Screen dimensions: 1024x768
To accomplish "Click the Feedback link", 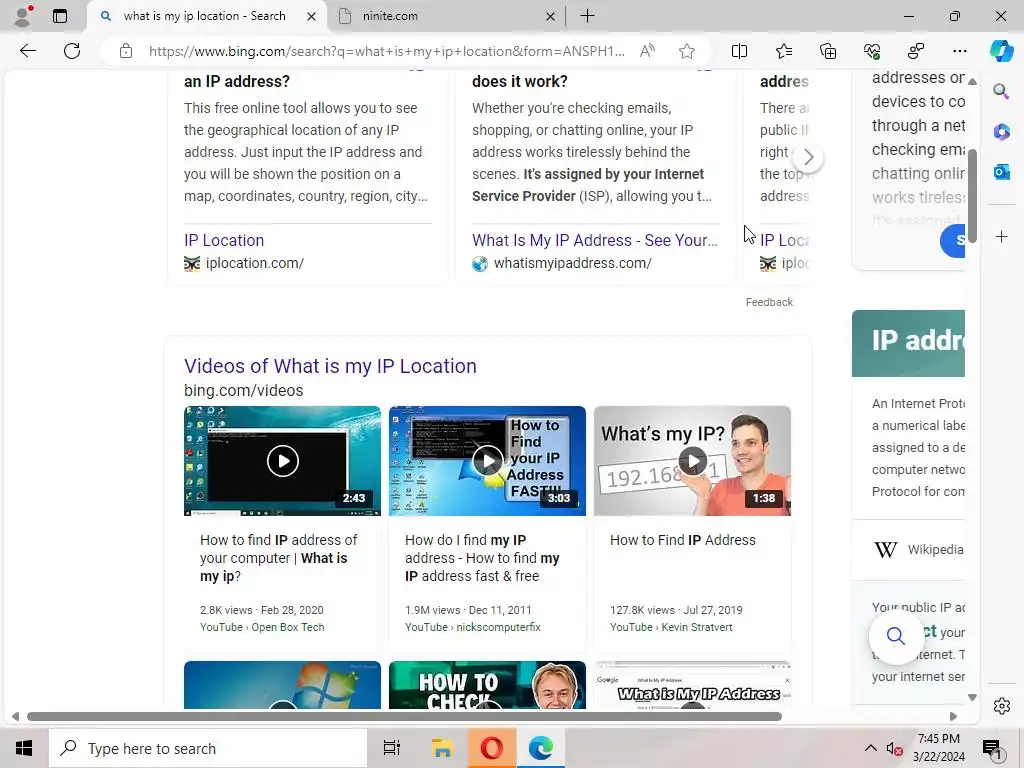I will coord(769,302).
